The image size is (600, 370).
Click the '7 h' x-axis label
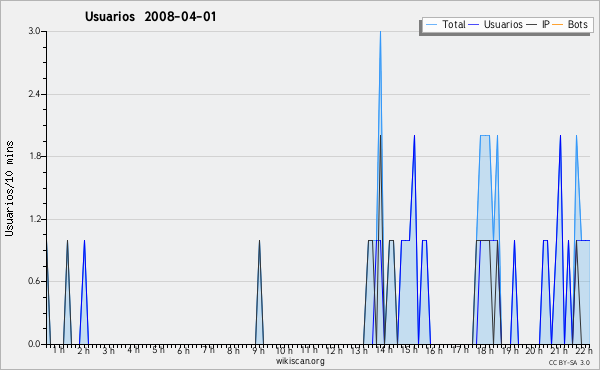pyautogui.click(x=208, y=350)
